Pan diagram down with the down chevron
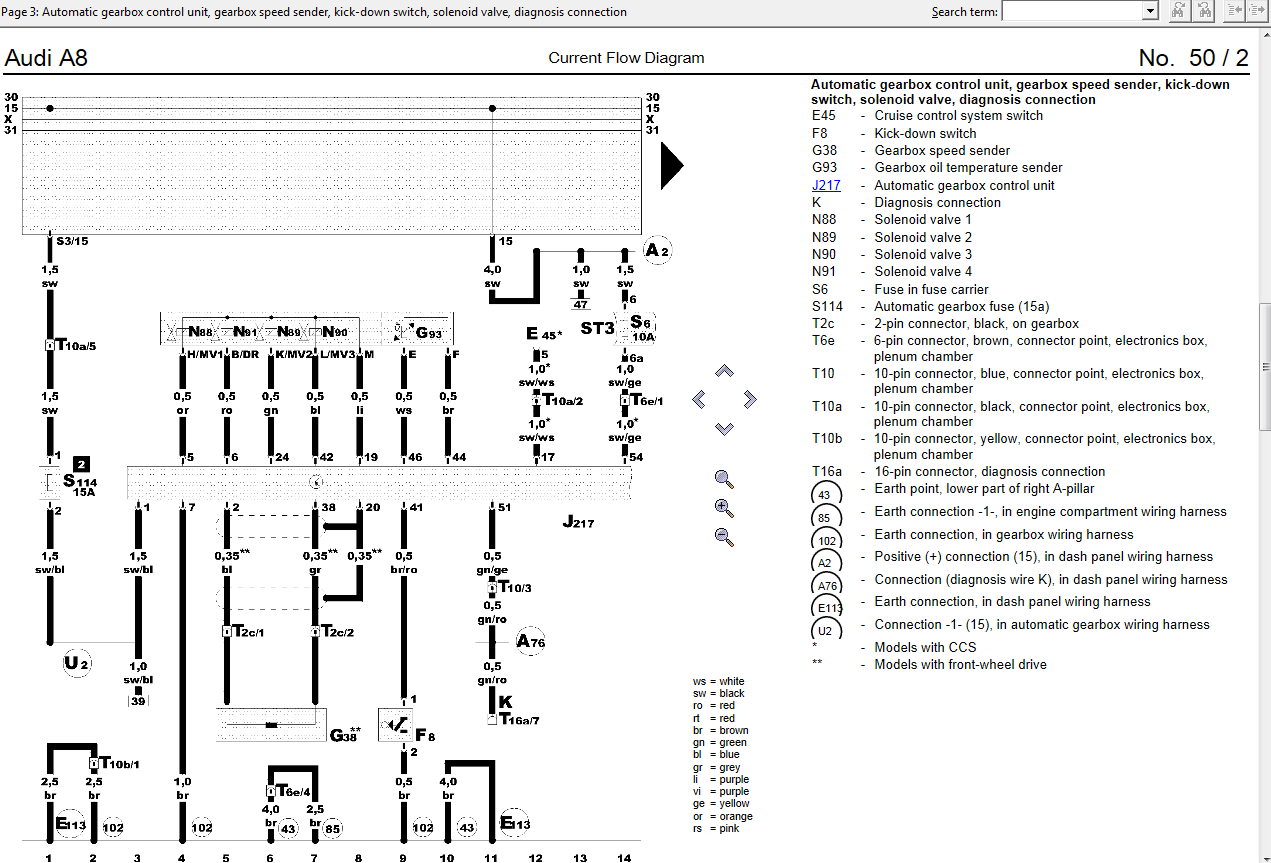Image resolution: width=1271 pixels, height=863 pixels. point(725,428)
